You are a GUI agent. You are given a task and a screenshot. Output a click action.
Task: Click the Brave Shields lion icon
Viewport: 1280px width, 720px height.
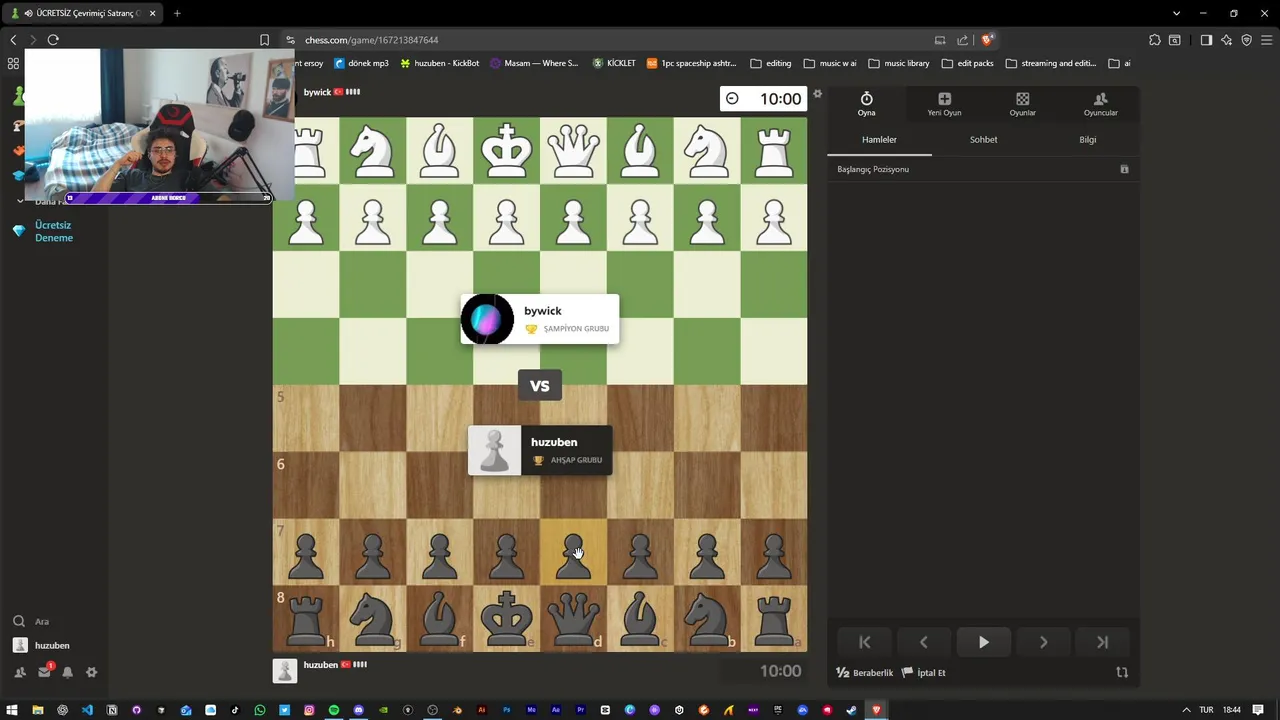click(x=987, y=40)
